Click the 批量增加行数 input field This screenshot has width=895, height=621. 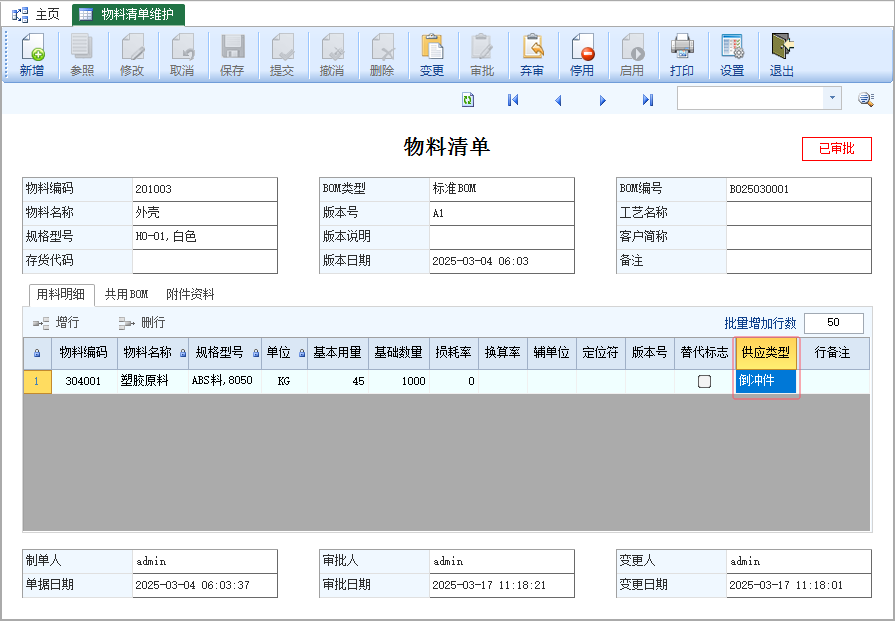[x=833, y=323]
